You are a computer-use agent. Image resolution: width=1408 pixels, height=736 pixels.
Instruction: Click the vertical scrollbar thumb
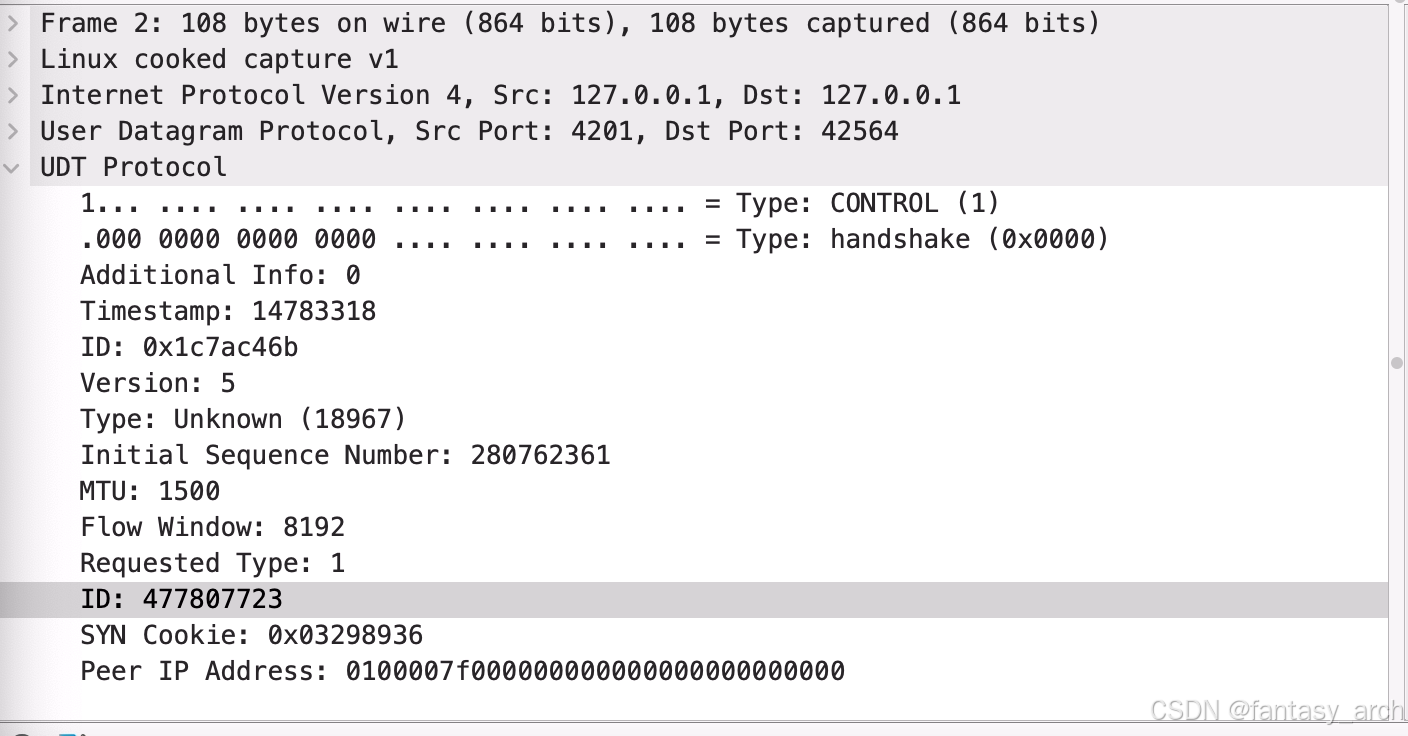click(1397, 362)
